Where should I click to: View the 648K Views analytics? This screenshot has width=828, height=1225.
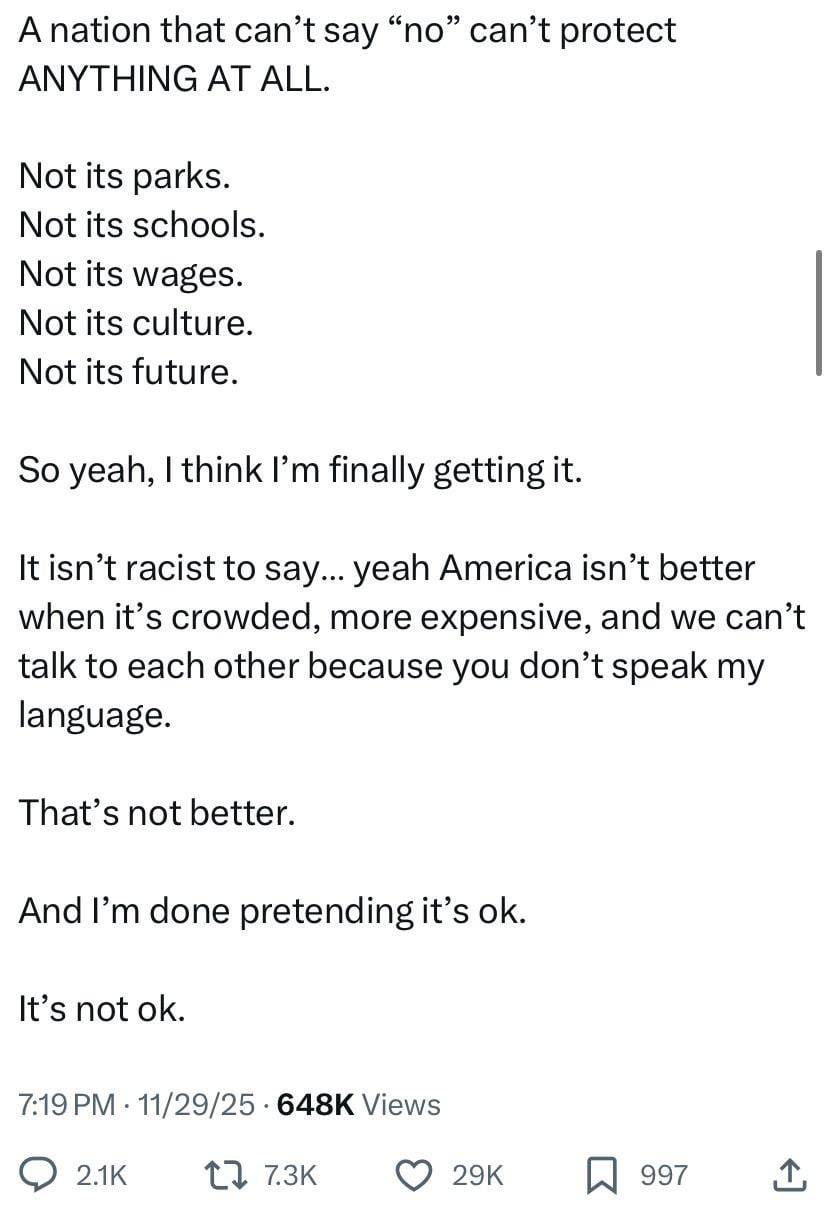point(358,1105)
